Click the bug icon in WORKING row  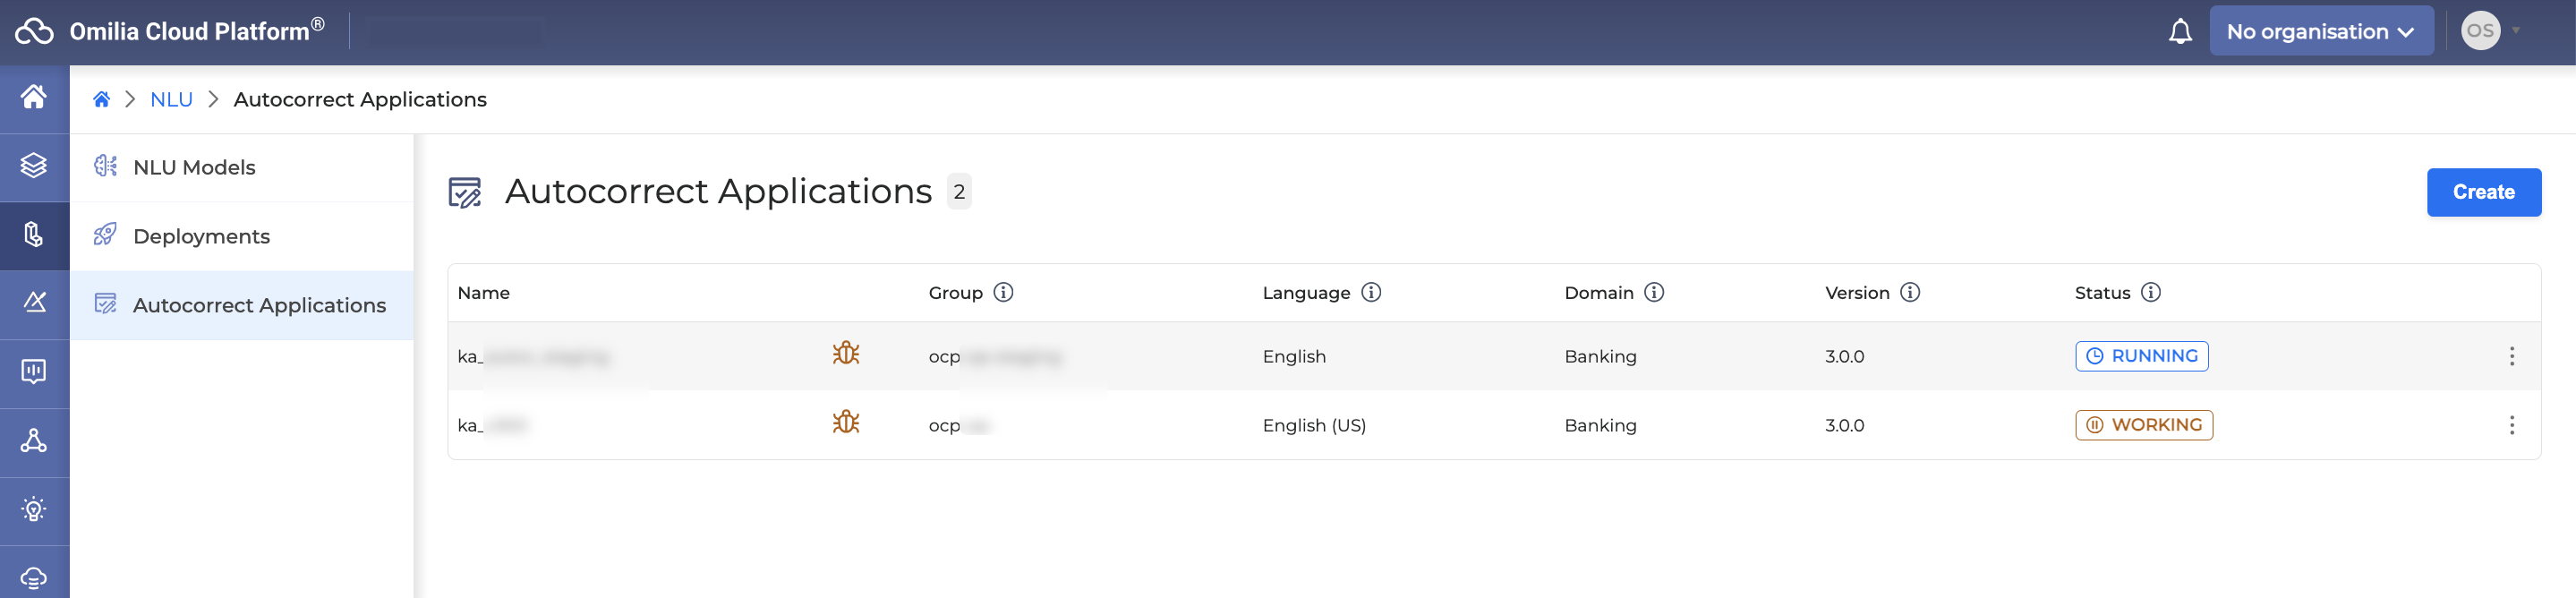click(x=846, y=423)
